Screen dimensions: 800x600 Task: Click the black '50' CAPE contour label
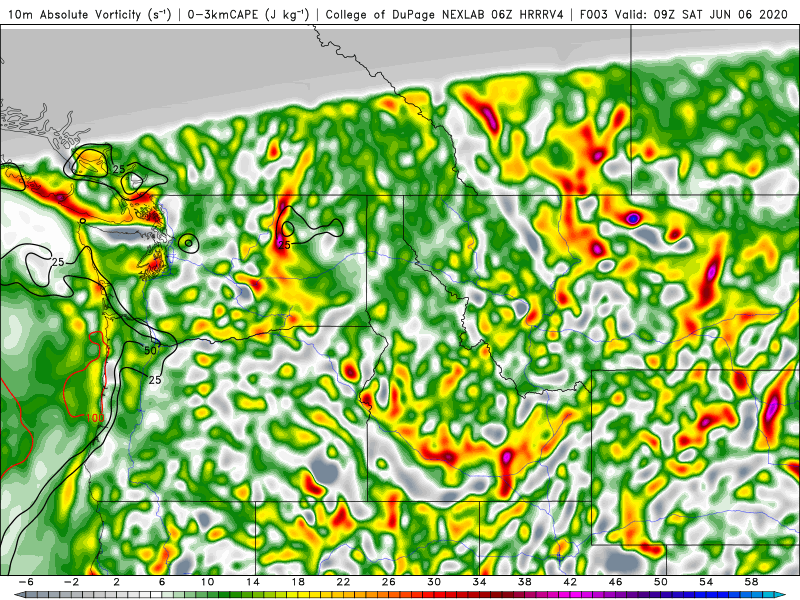[x=151, y=351]
